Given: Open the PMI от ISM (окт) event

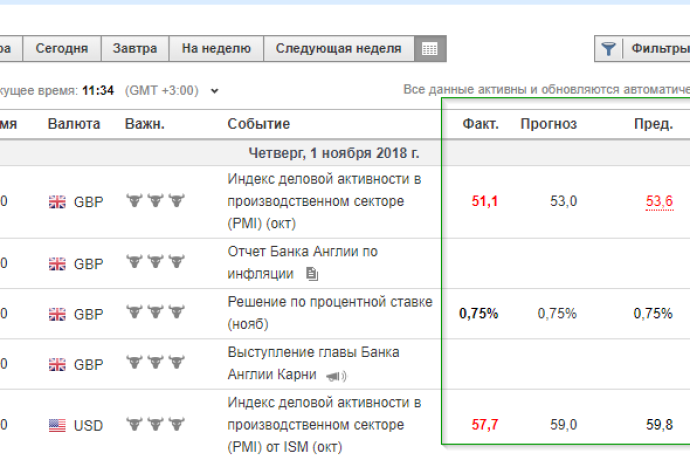Looking at the screenshot, I should [x=324, y=425].
